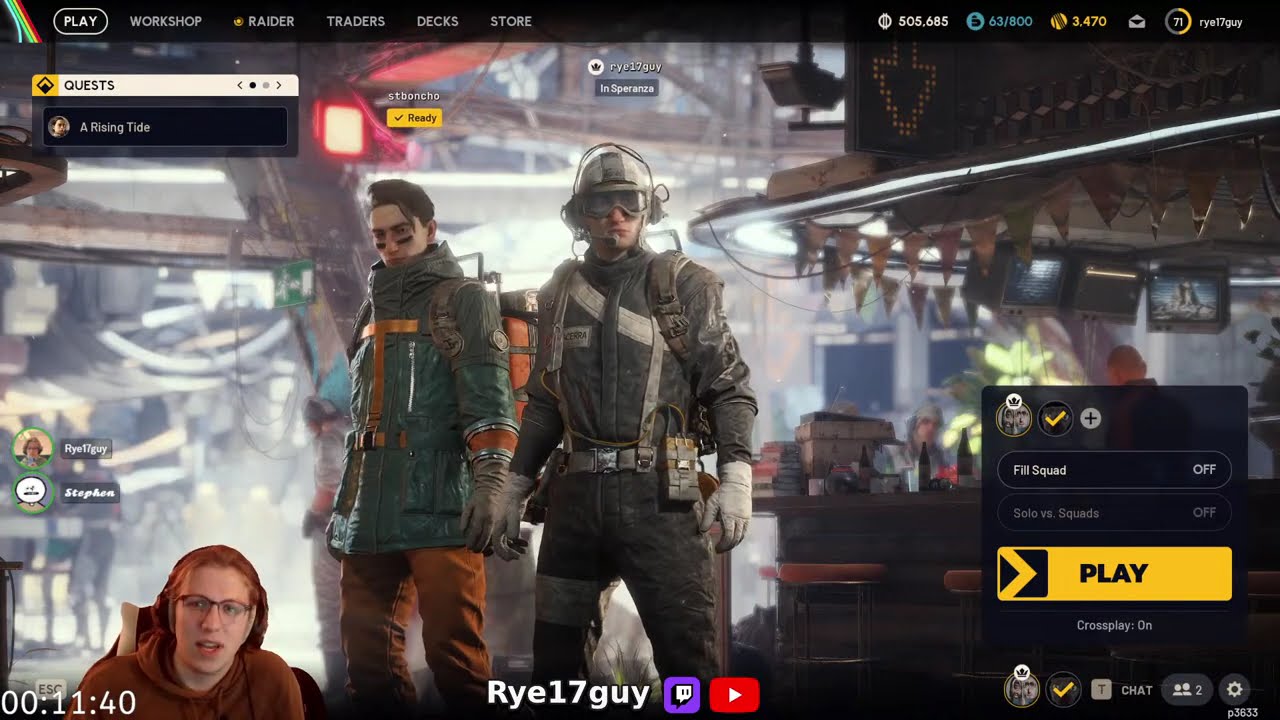Click the gold striped currency icon
The height and width of the screenshot is (720, 1280).
1059,21
